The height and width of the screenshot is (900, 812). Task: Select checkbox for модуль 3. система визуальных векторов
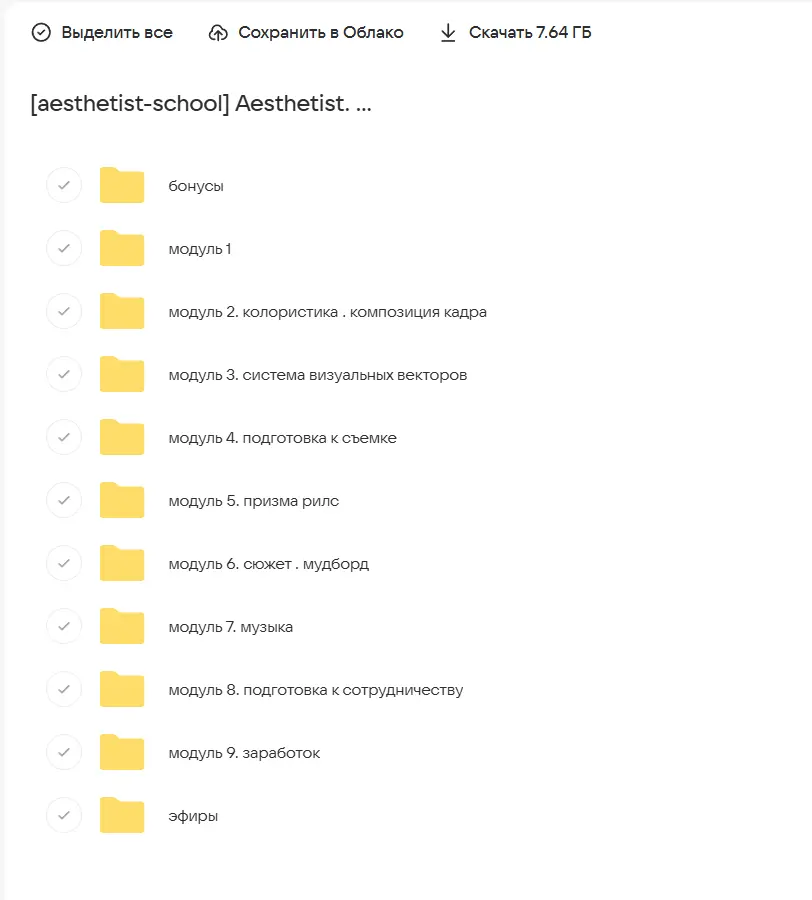pos(64,375)
